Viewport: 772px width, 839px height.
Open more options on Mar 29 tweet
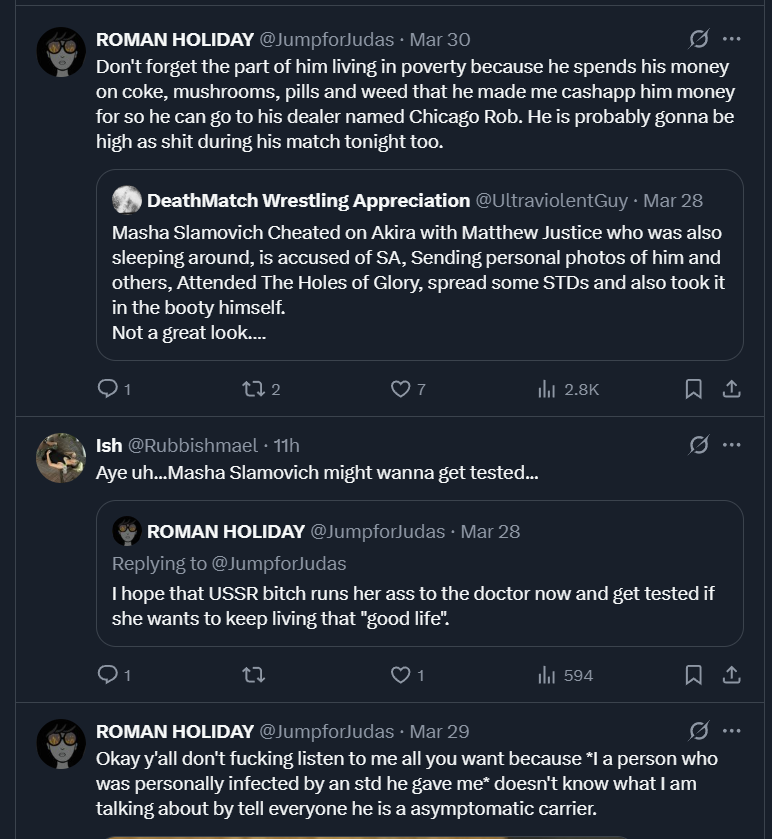(x=732, y=731)
